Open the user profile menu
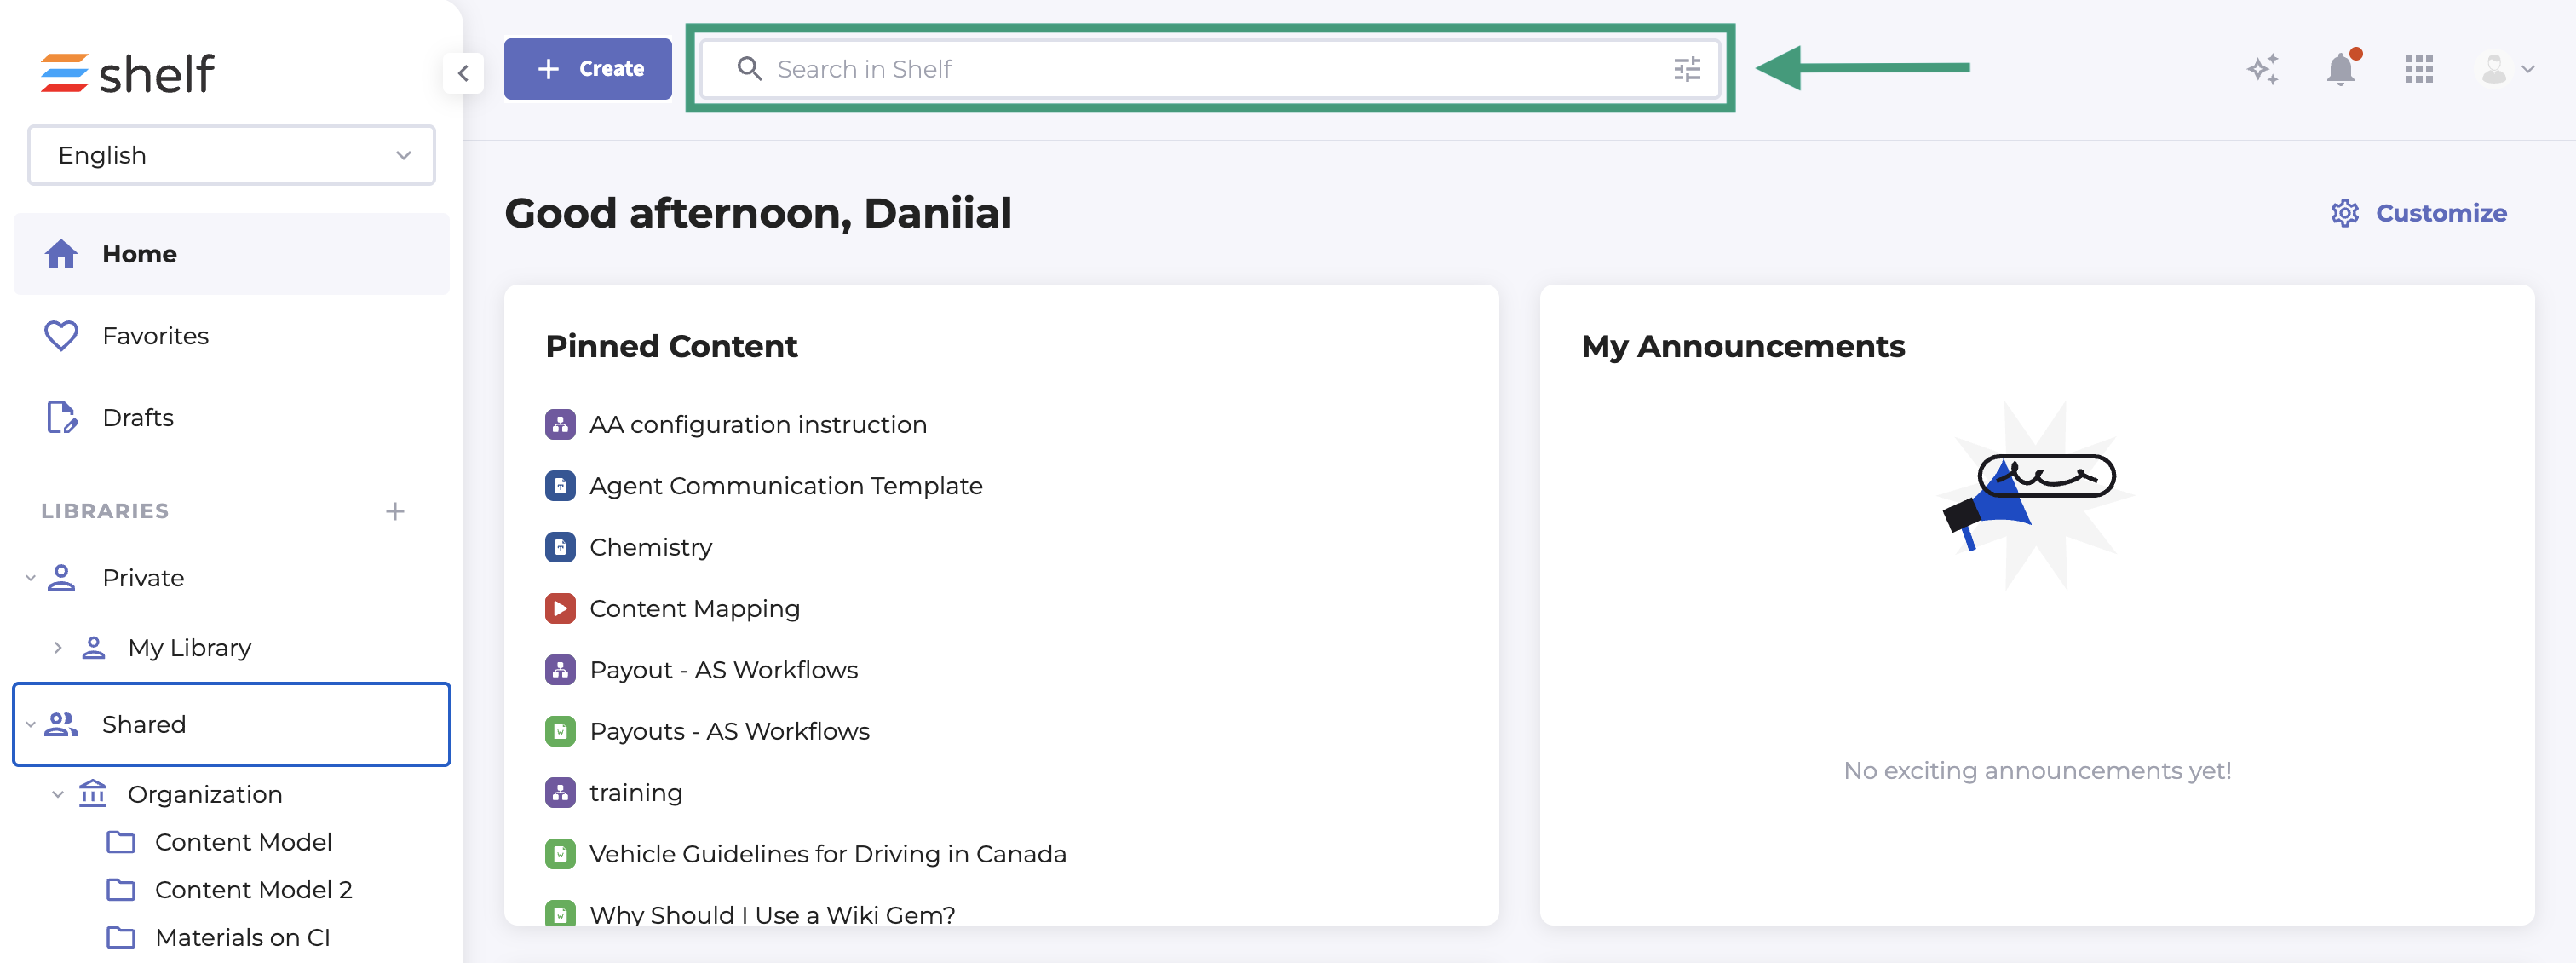This screenshot has height=963, width=2576. click(2505, 69)
